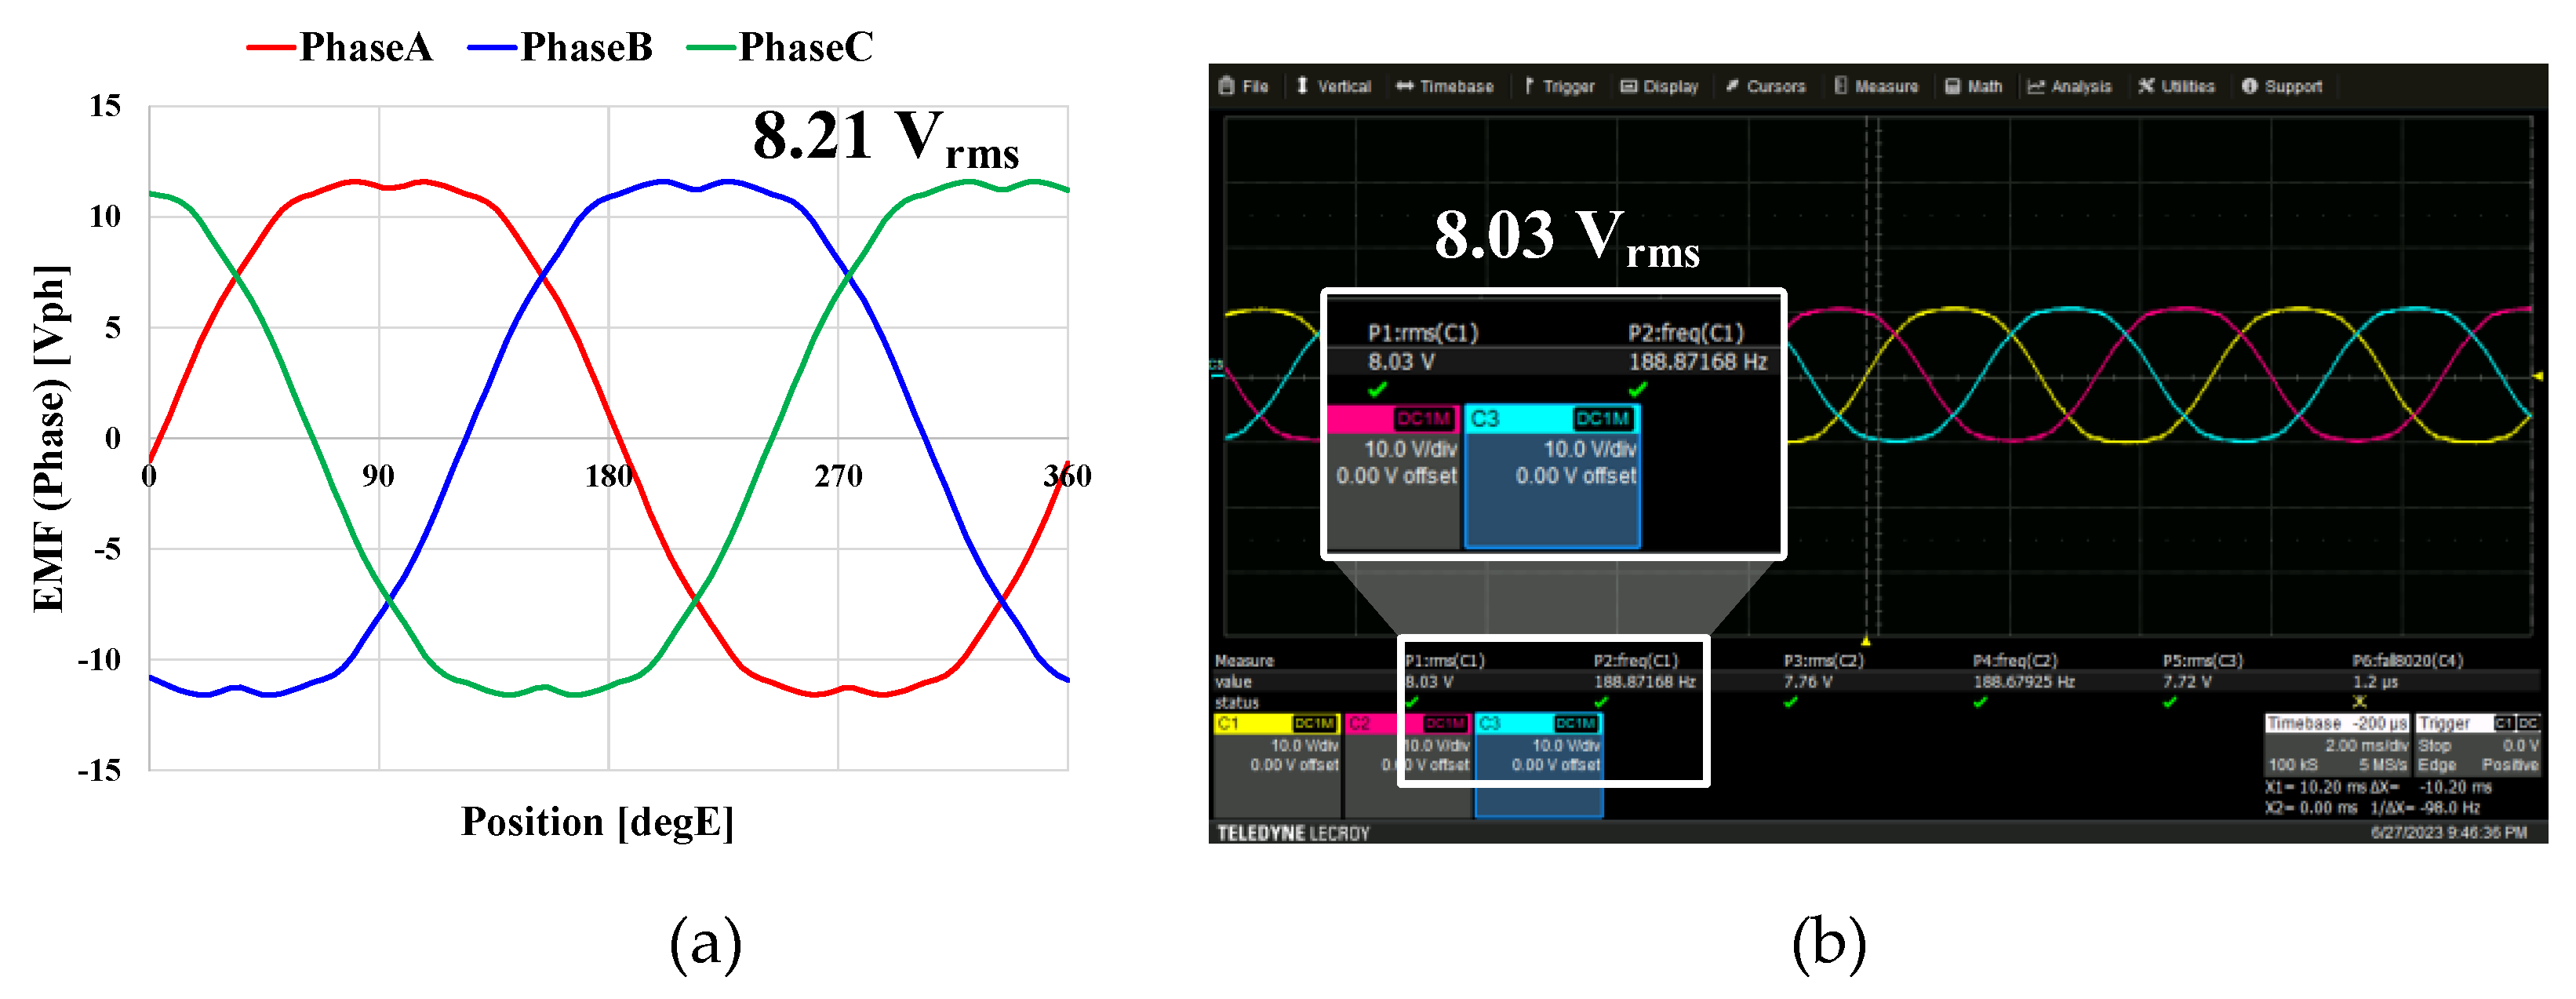The height and width of the screenshot is (999, 2576).
Task: Toggle the DC1M coupling badge on C1
Action: 1314,723
